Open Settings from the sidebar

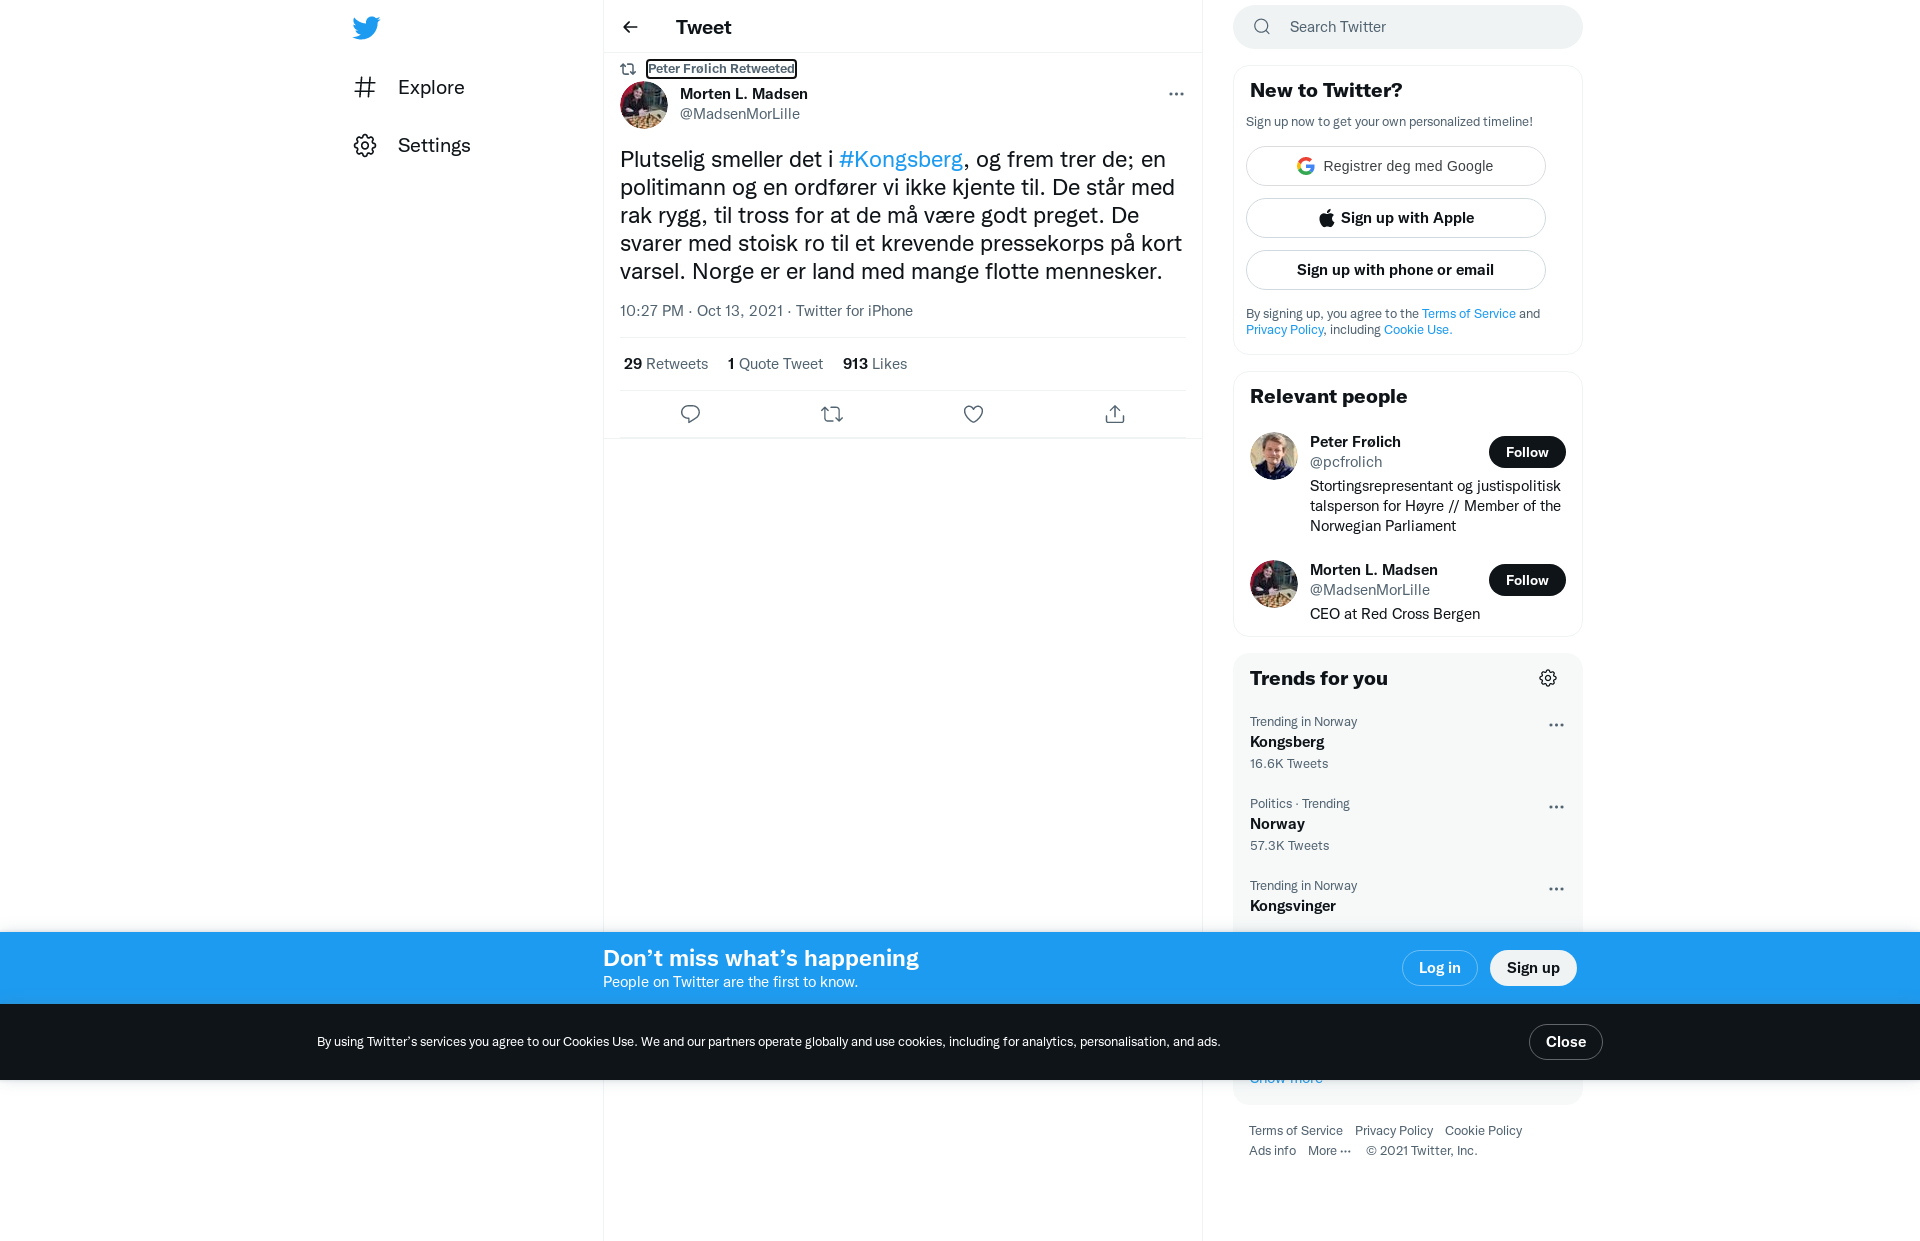[x=412, y=145]
